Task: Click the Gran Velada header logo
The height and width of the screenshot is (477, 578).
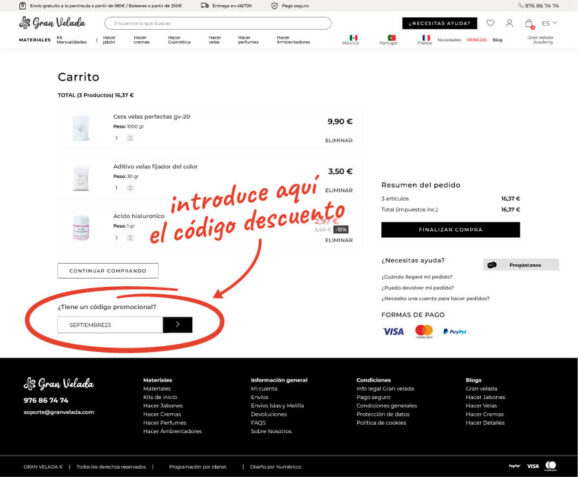Action: (52, 23)
